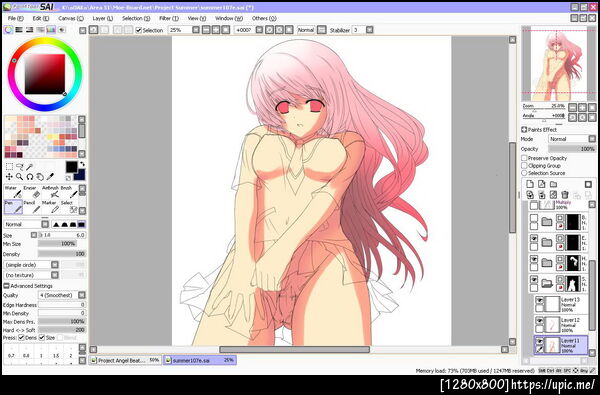Hide Layer13 with its eye icon
600x395 pixels.
tap(539, 300)
